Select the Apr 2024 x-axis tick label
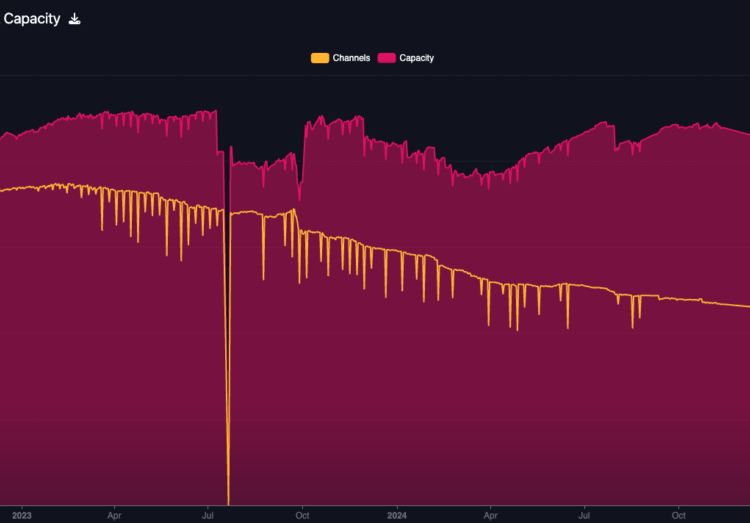750x523 pixels. pos(490,516)
